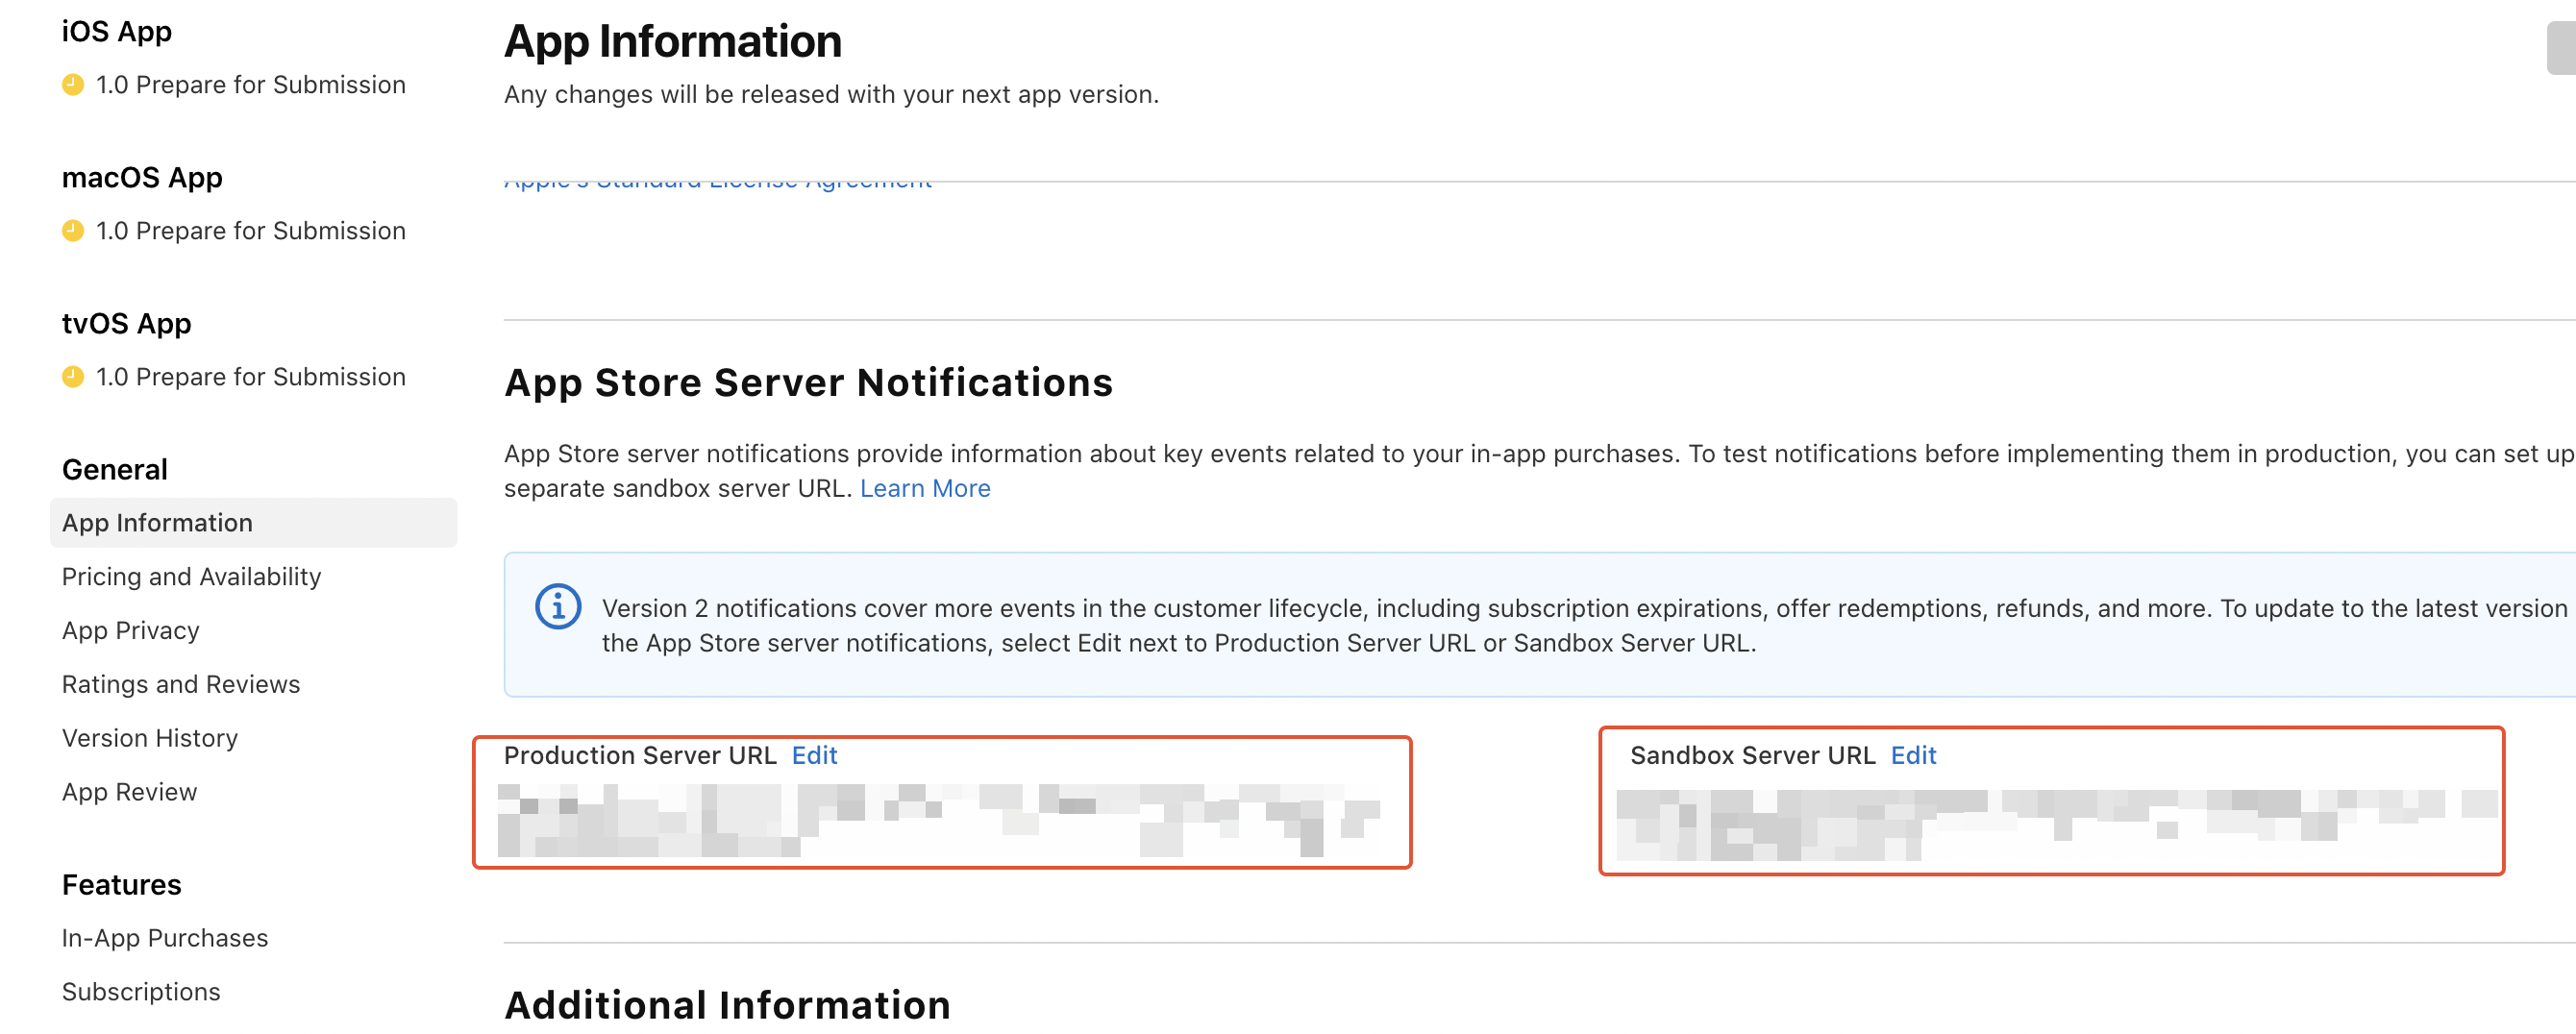
Task: Select App Information in the sidebar
Action: click(x=253, y=523)
